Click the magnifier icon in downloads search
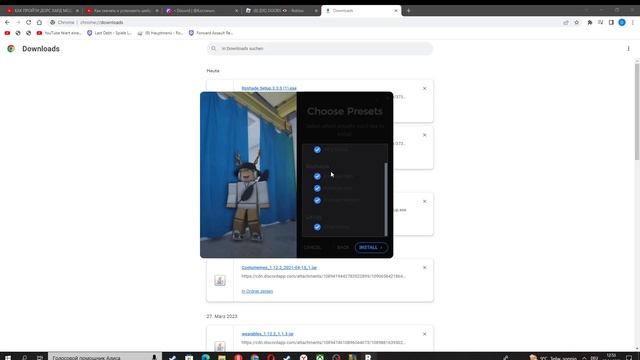The image size is (640, 360). [213, 49]
